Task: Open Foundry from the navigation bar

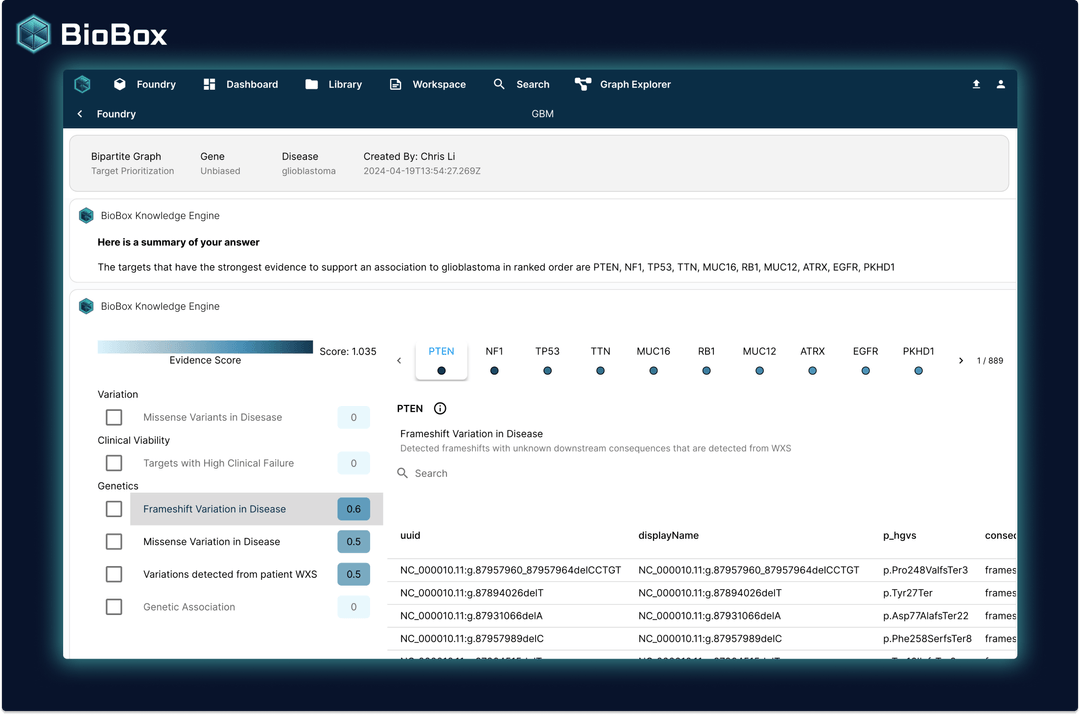Action: pos(145,84)
